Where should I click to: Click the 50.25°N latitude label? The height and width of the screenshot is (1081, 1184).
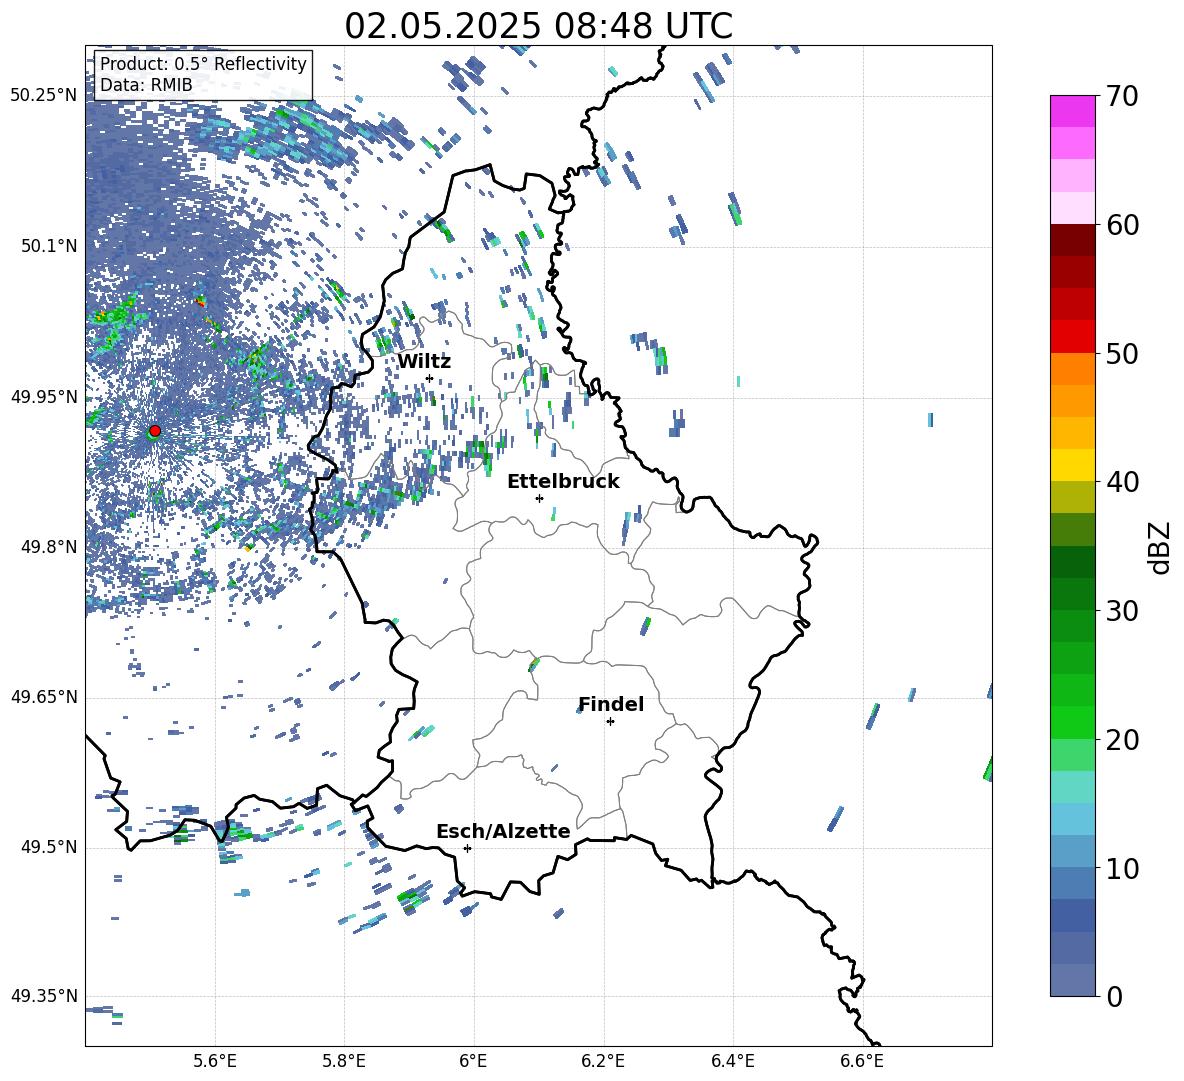pos(44,95)
